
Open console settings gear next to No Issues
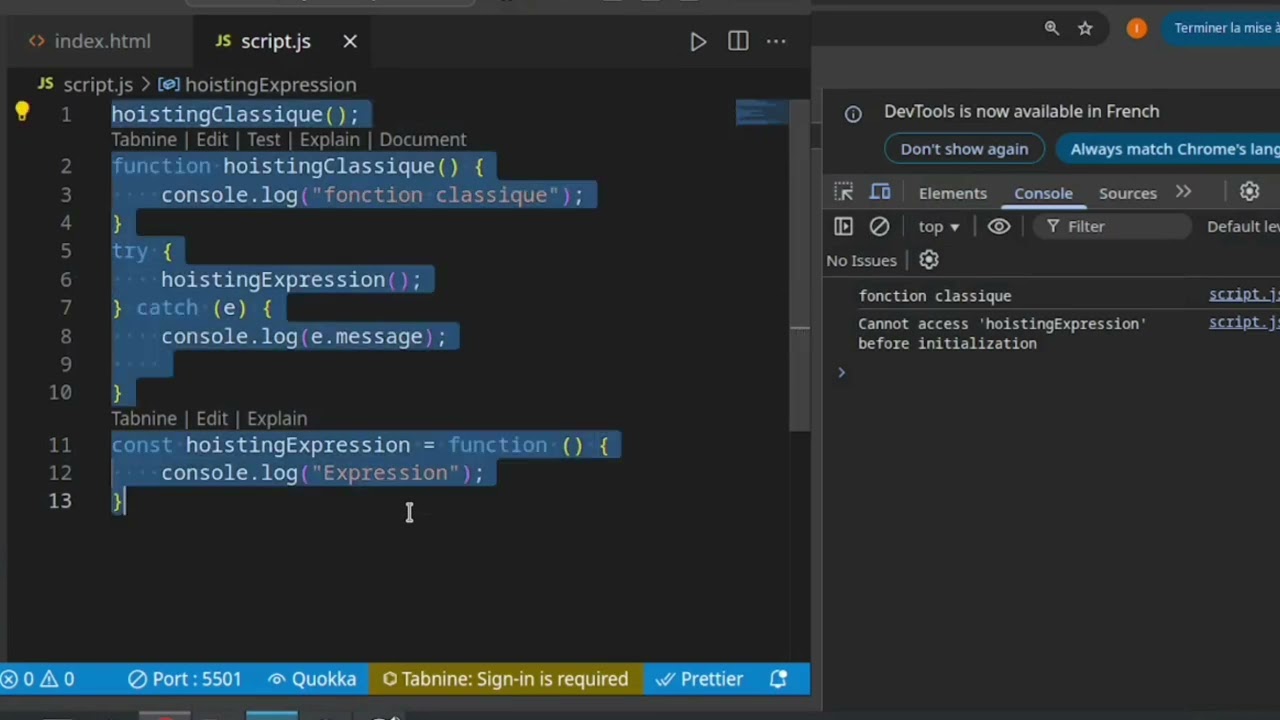coord(929,260)
